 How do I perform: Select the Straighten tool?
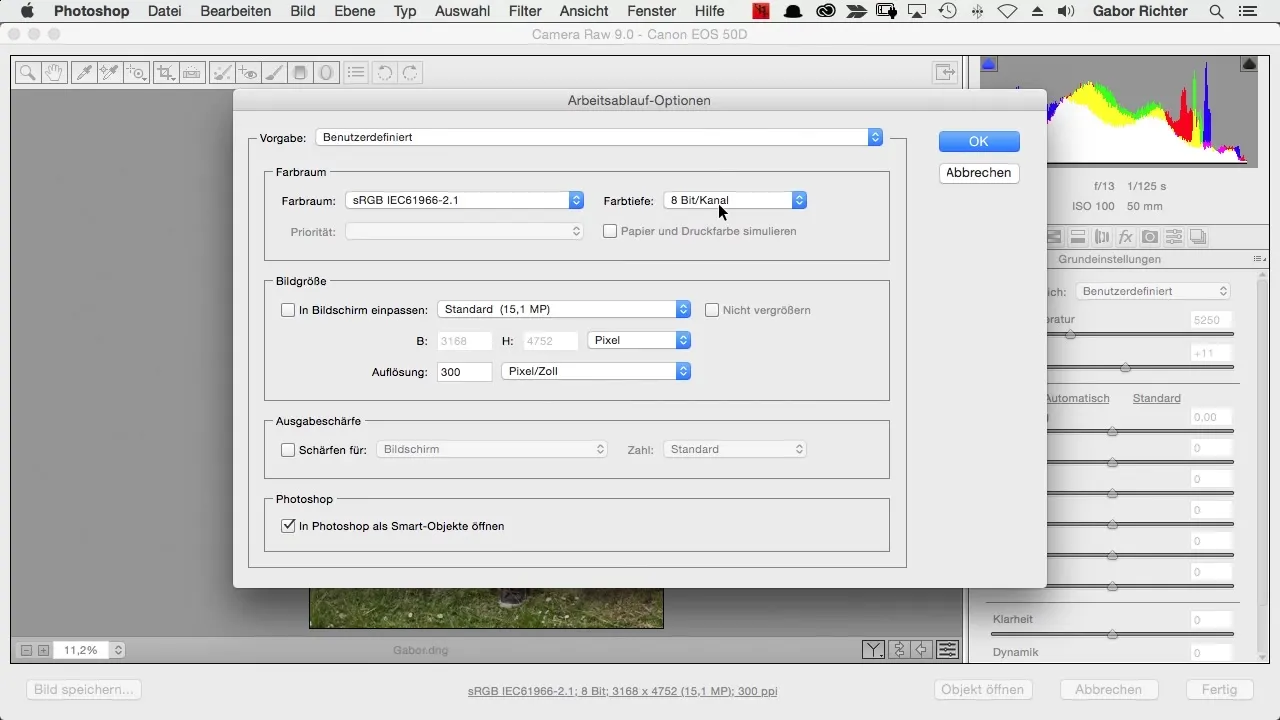pos(192,73)
